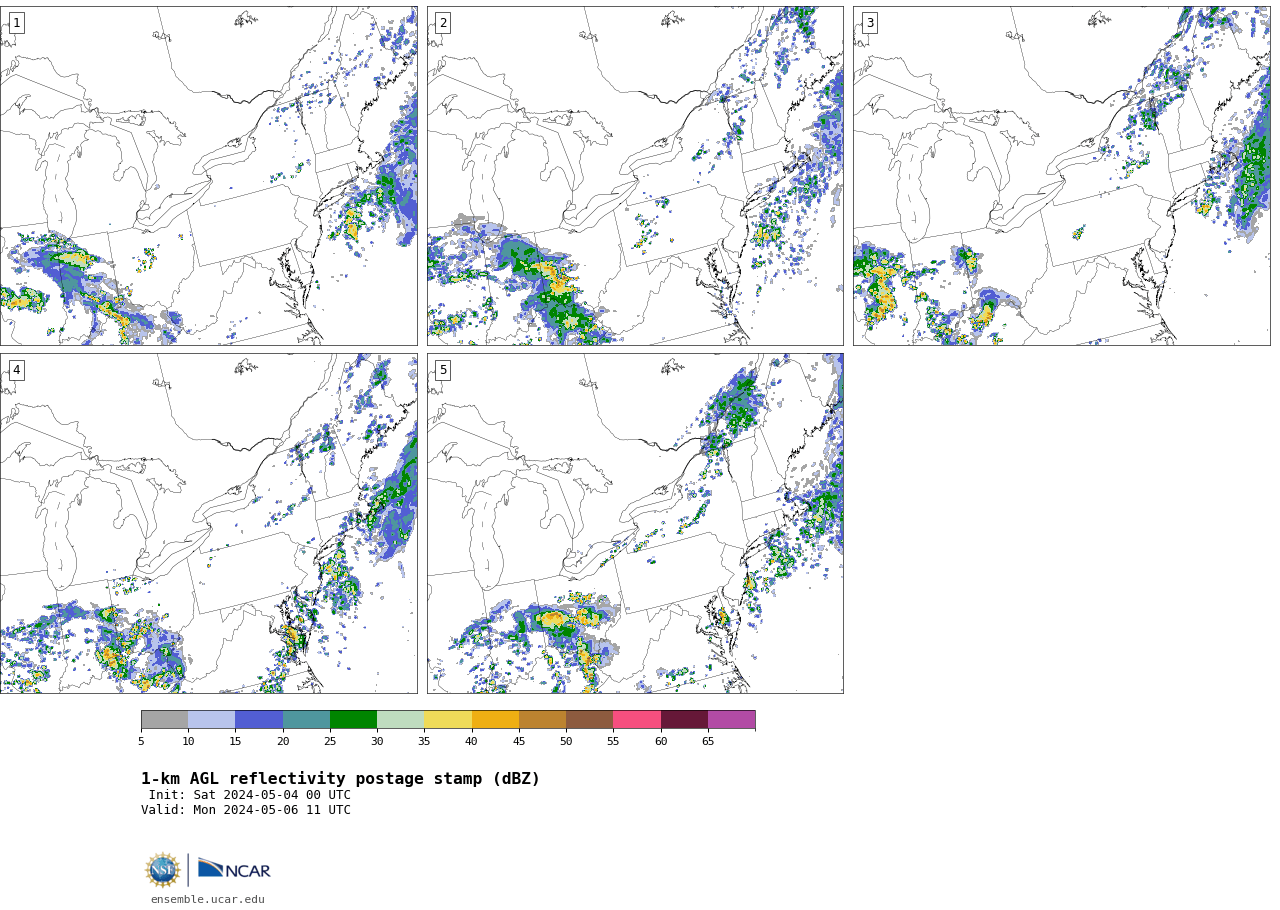Viewport: 1280px width, 910px height.
Task: Click the colorbar tick label '5'
Action: [141, 741]
